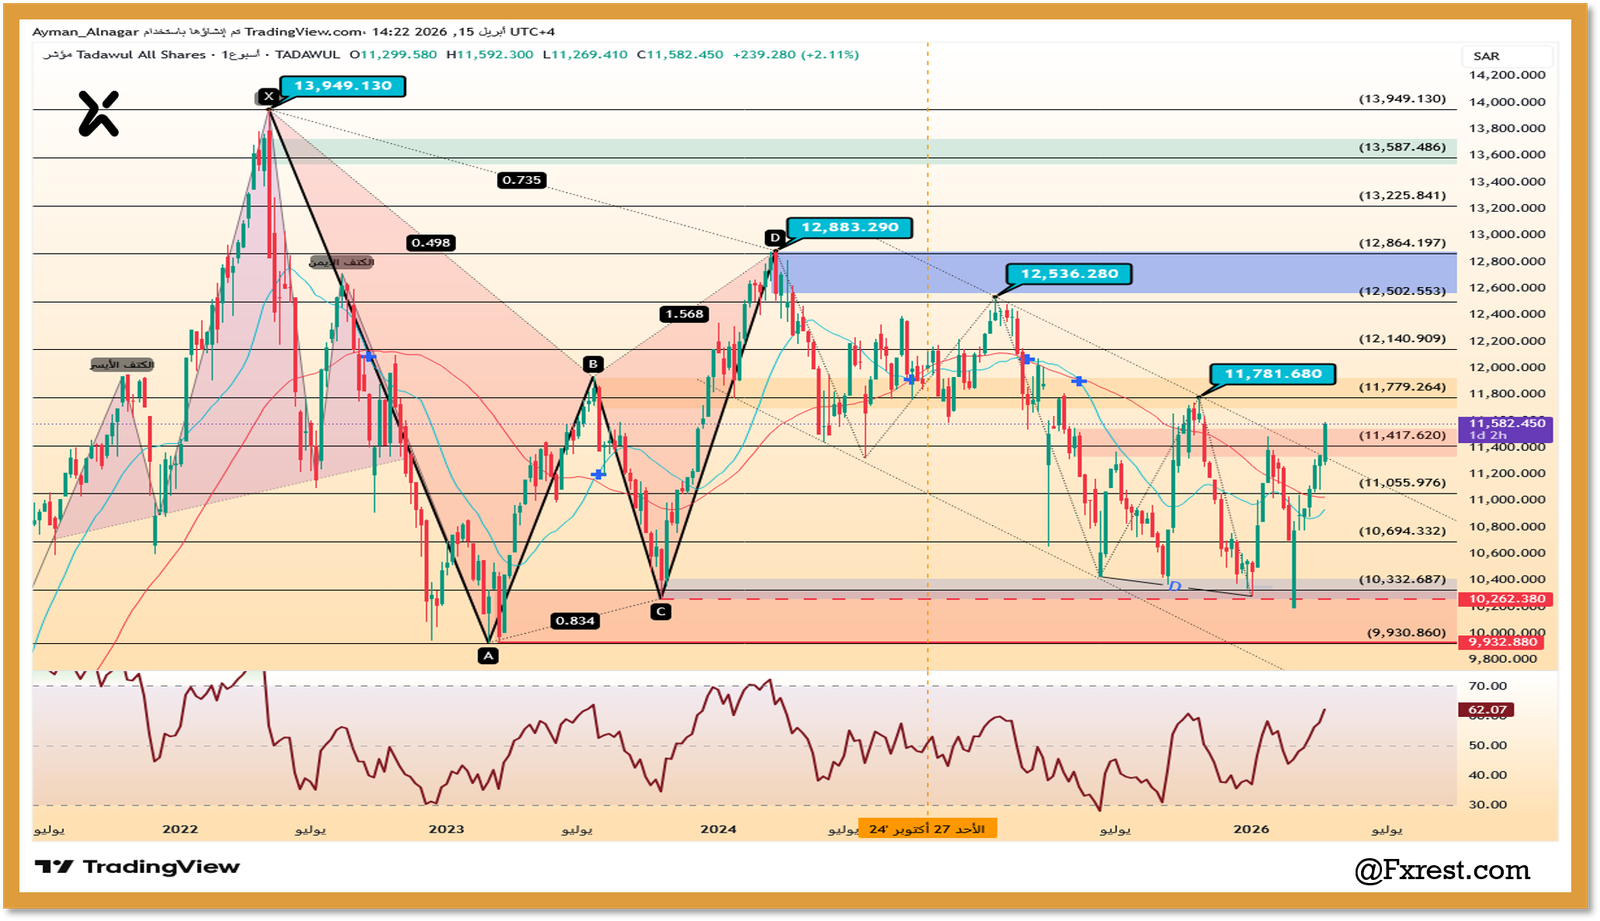Open the SAR currency selector
Image resolution: width=1600 pixels, height=921 pixels.
[x=1486, y=56]
